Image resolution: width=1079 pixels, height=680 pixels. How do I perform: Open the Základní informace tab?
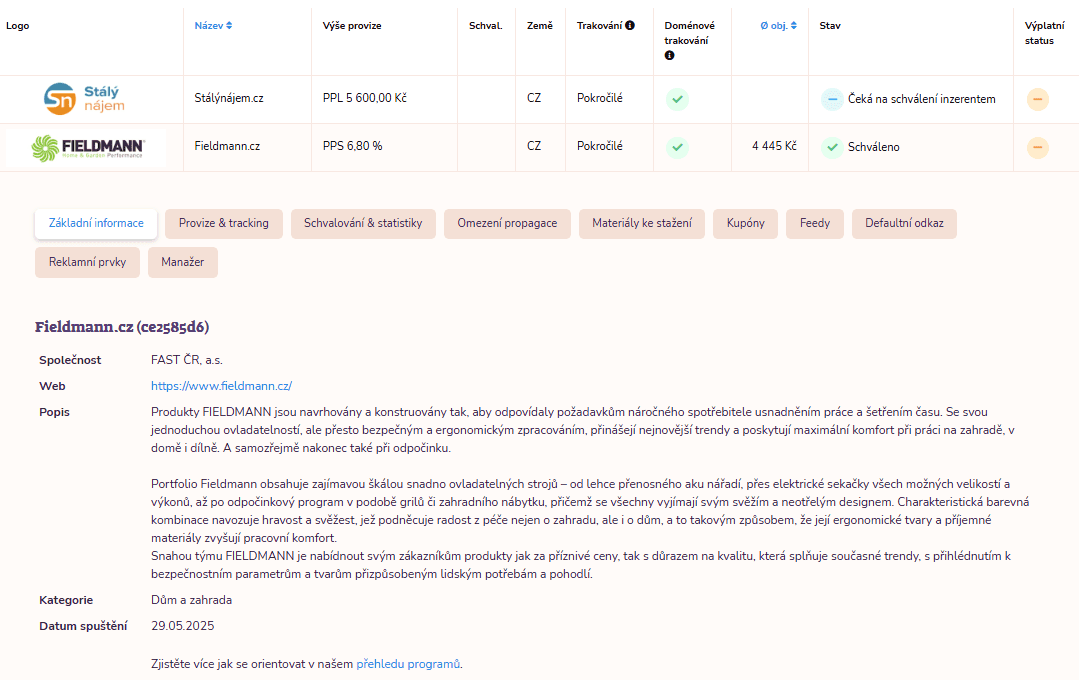96,224
